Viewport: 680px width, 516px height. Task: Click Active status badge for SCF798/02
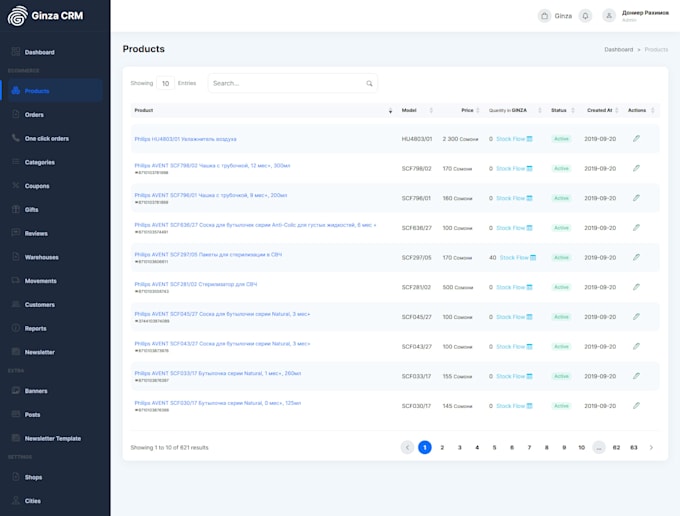click(x=561, y=168)
